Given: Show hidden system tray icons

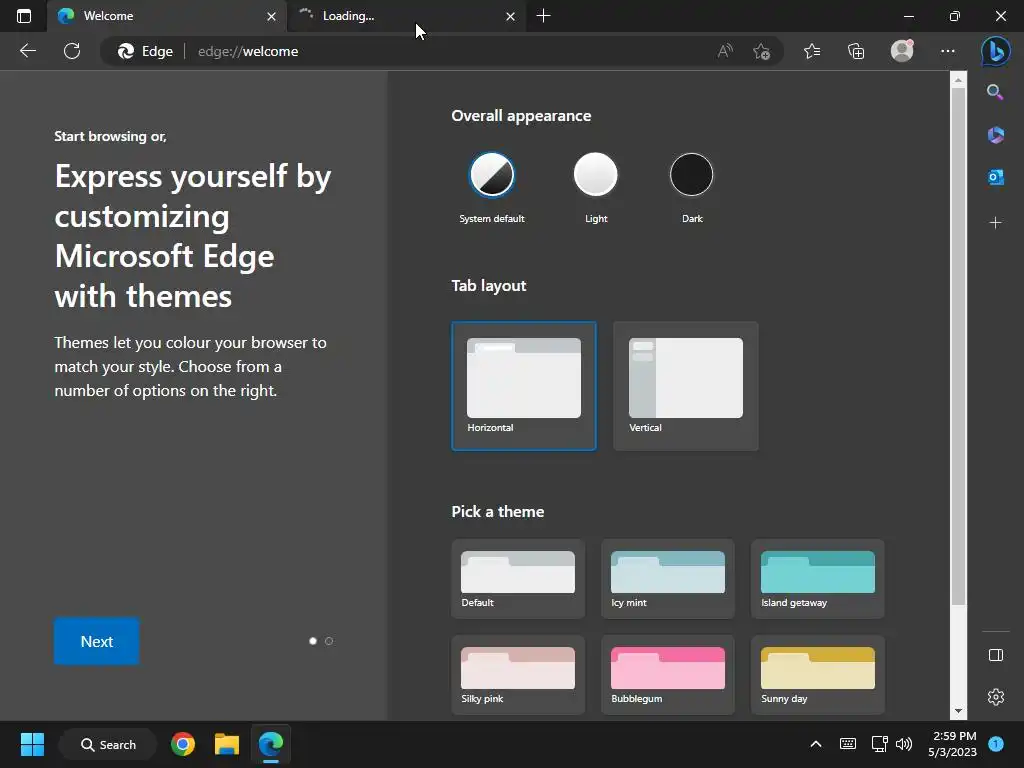Looking at the screenshot, I should pyautogui.click(x=816, y=744).
